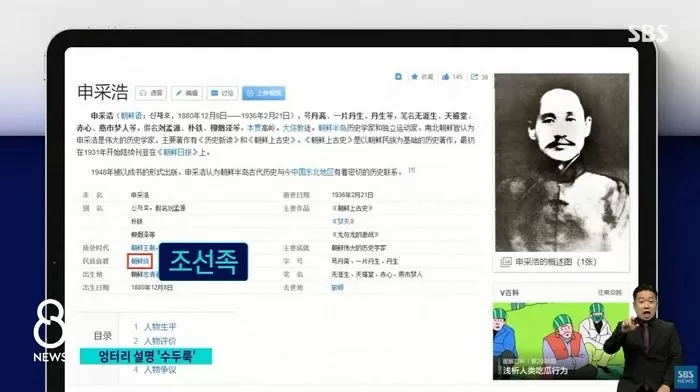Open the 本贯高灵 link in the intro
This screenshot has height=392, width=700.
tap(262, 128)
